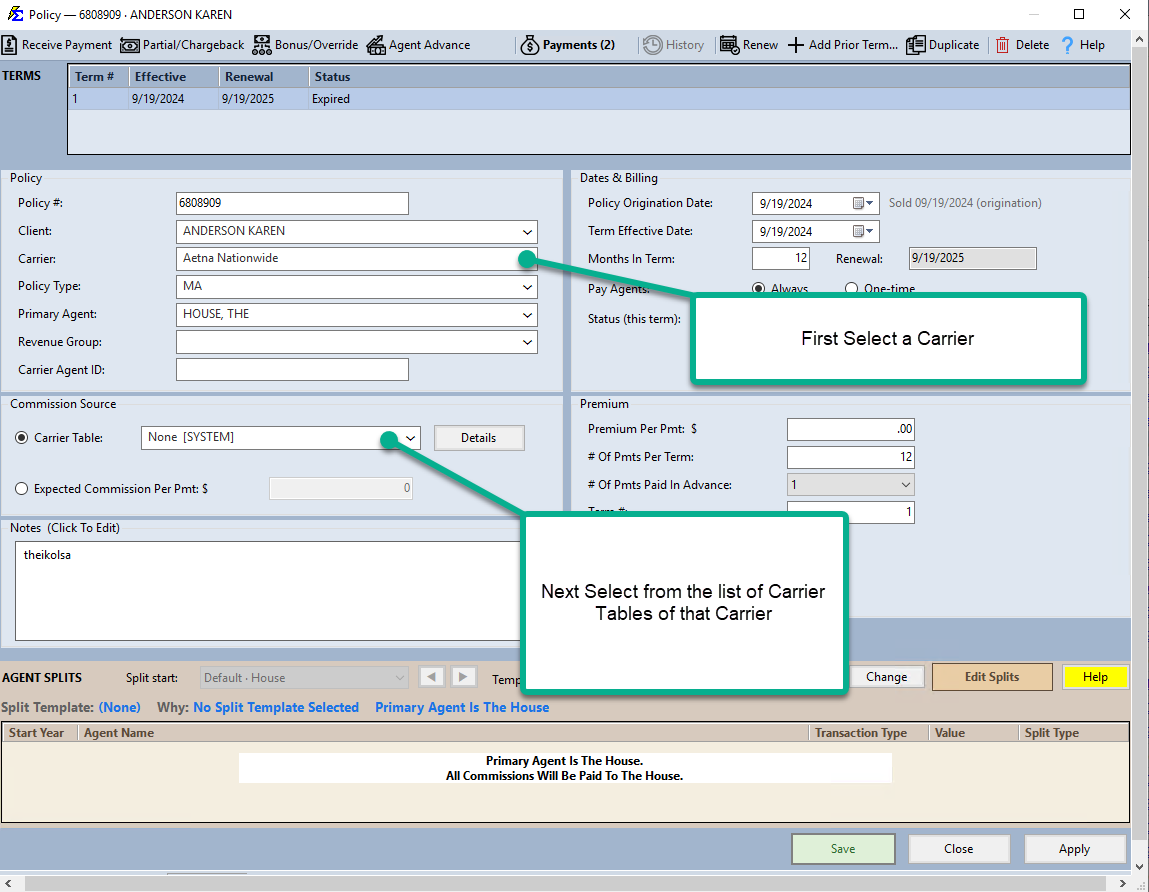Click the green Save button
The width and height of the screenshot is (1149, 892).
point(843,849)
